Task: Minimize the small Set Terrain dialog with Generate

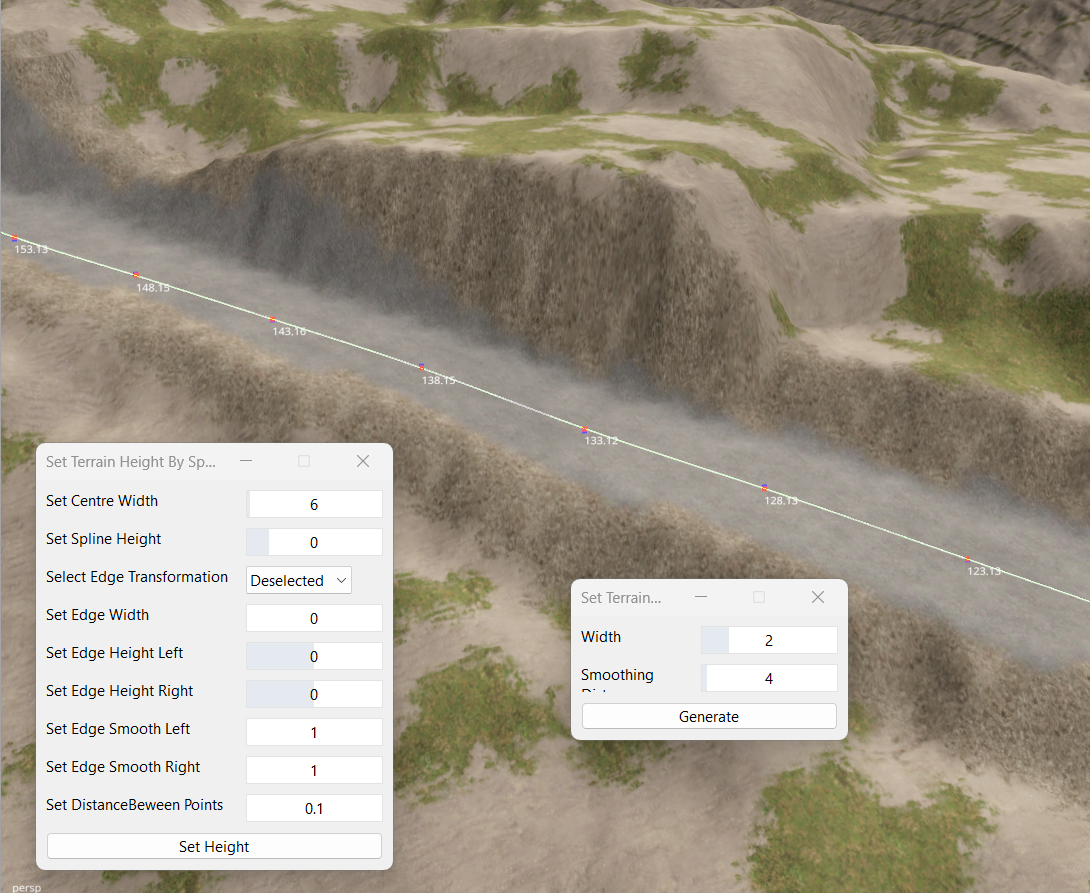Action: click(701, 597)
